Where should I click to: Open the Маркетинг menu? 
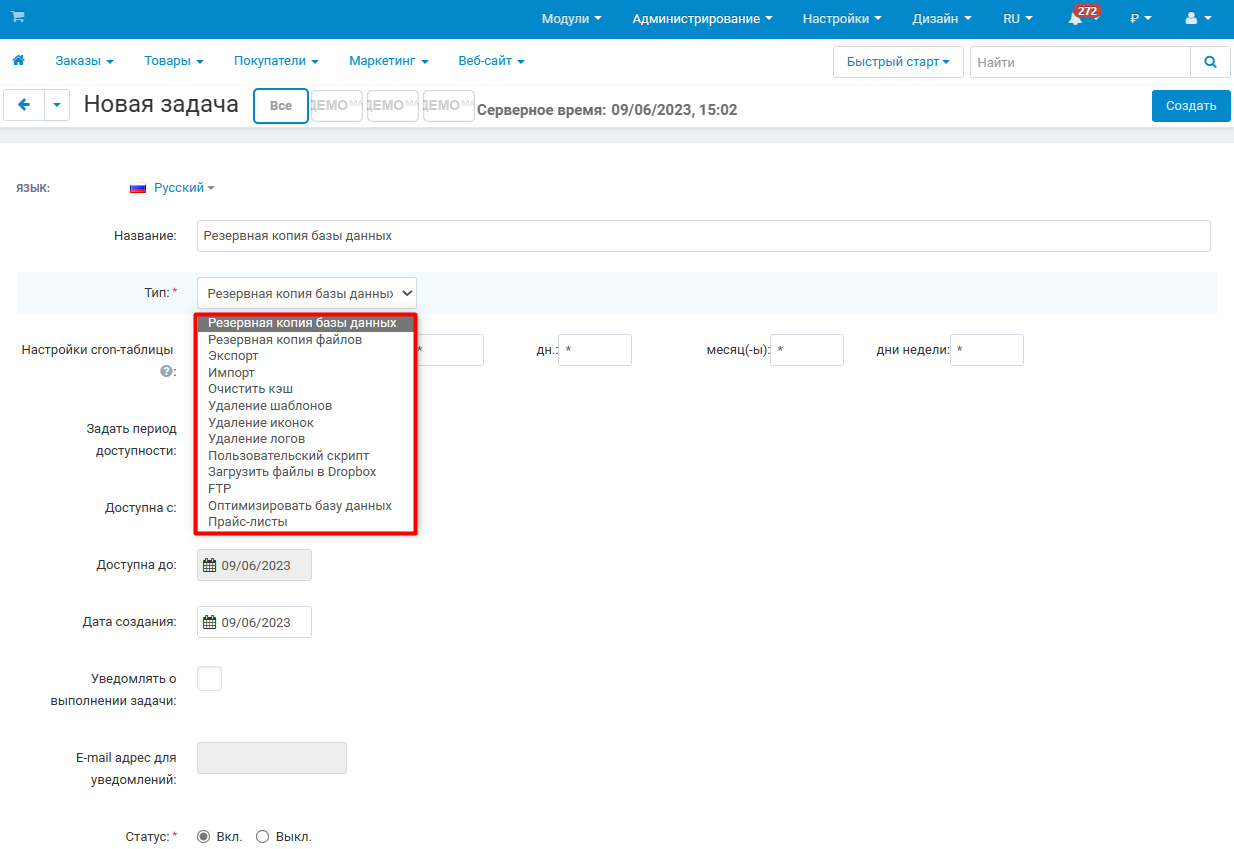click(389, 61)
